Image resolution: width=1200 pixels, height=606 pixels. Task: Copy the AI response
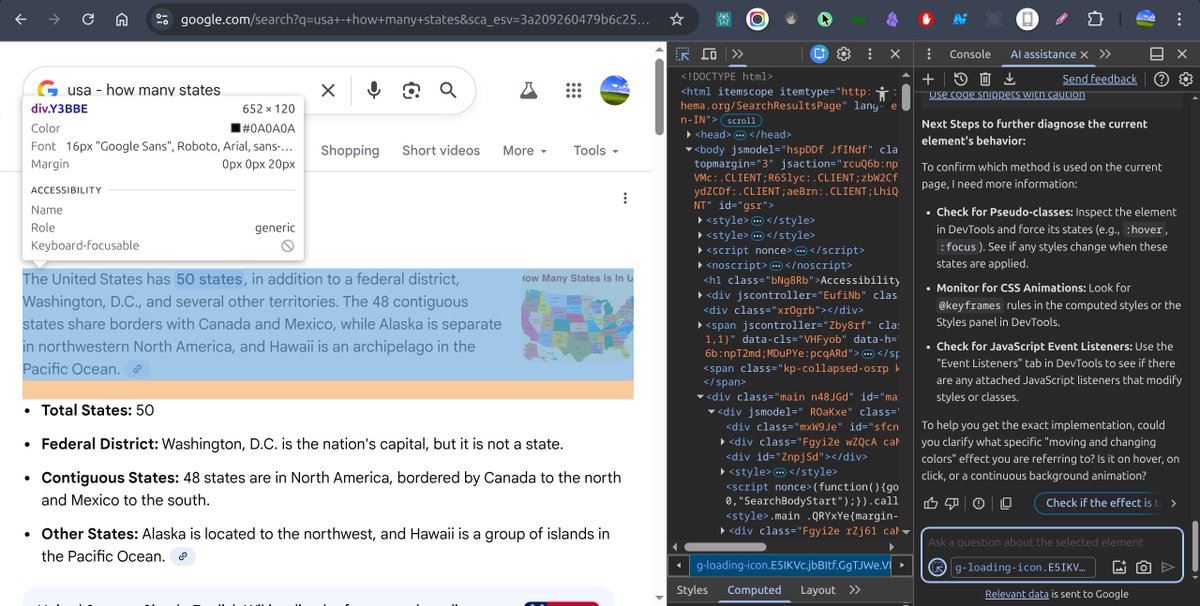click(x=1006, y=503)
